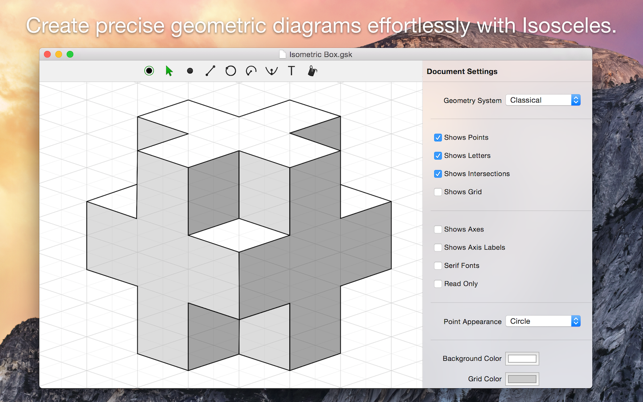Screen dimensions: 643x402
Task: Enable the Serif Fonts checkbox
Action: tap(438, 265)
